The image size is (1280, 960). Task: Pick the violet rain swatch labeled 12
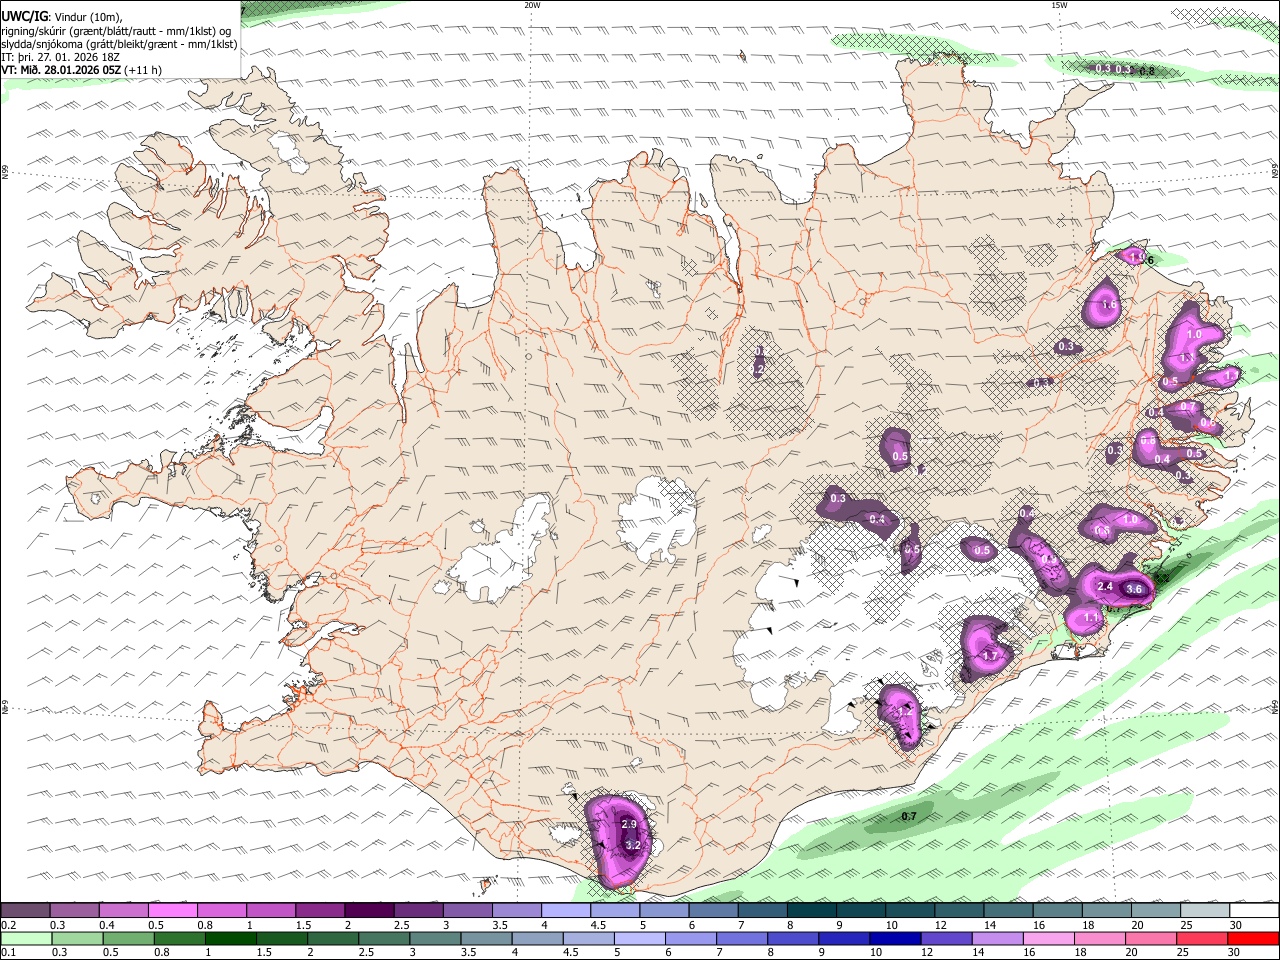pyautogui.click(x=946, y=939)
